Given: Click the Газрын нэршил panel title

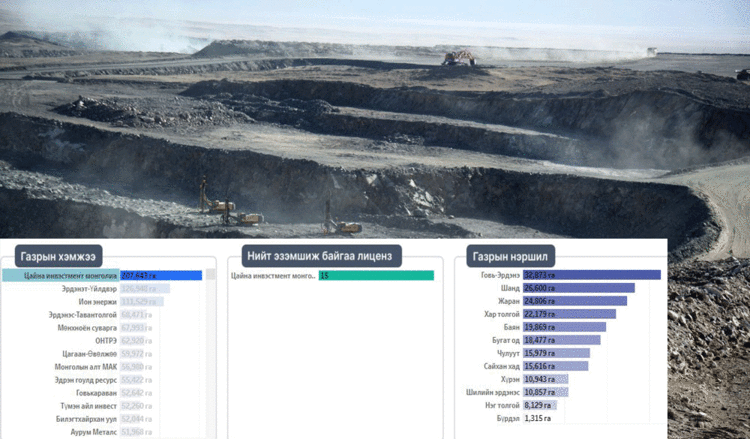Looking at the screenshot, I should click(x=510, y=255).
